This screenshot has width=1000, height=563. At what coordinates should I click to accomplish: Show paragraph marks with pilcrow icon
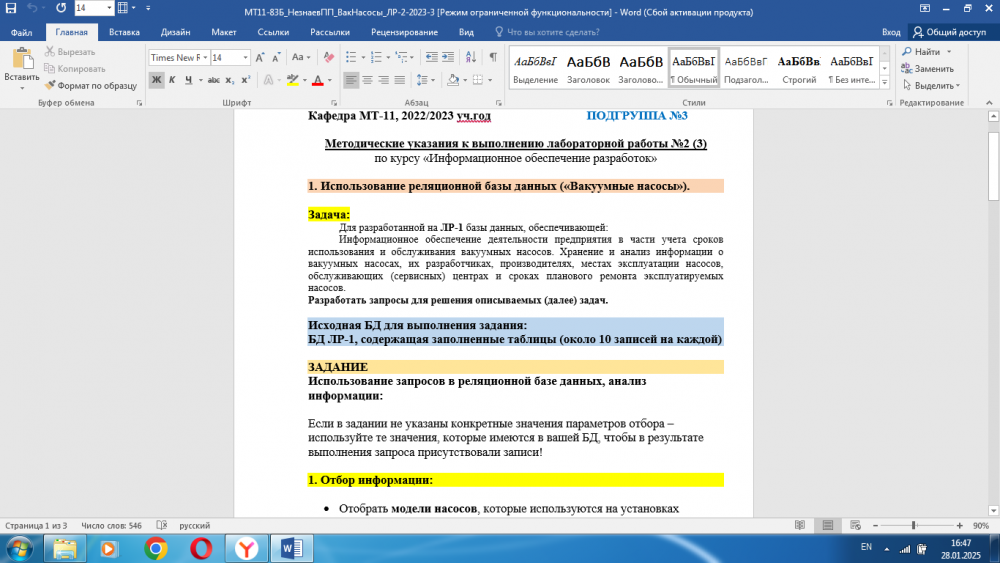[494, 58]
